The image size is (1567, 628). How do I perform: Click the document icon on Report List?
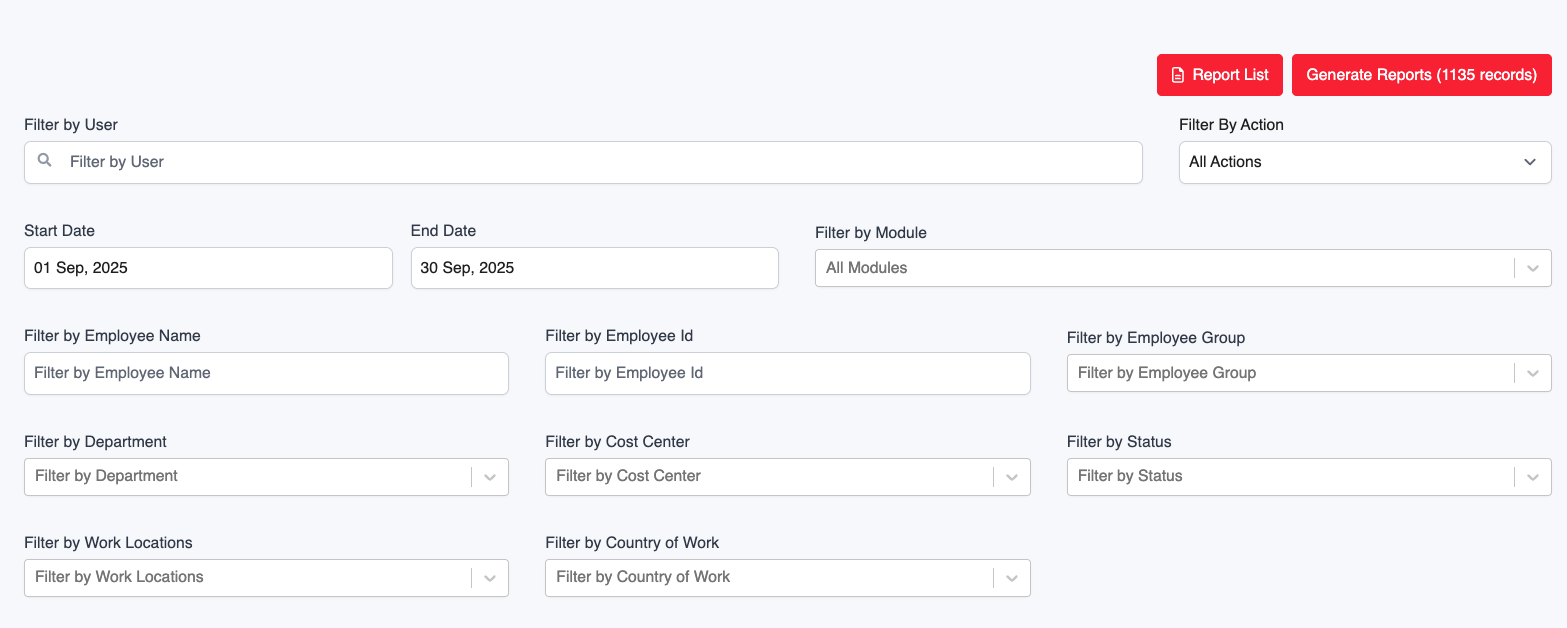point(1178,75)
